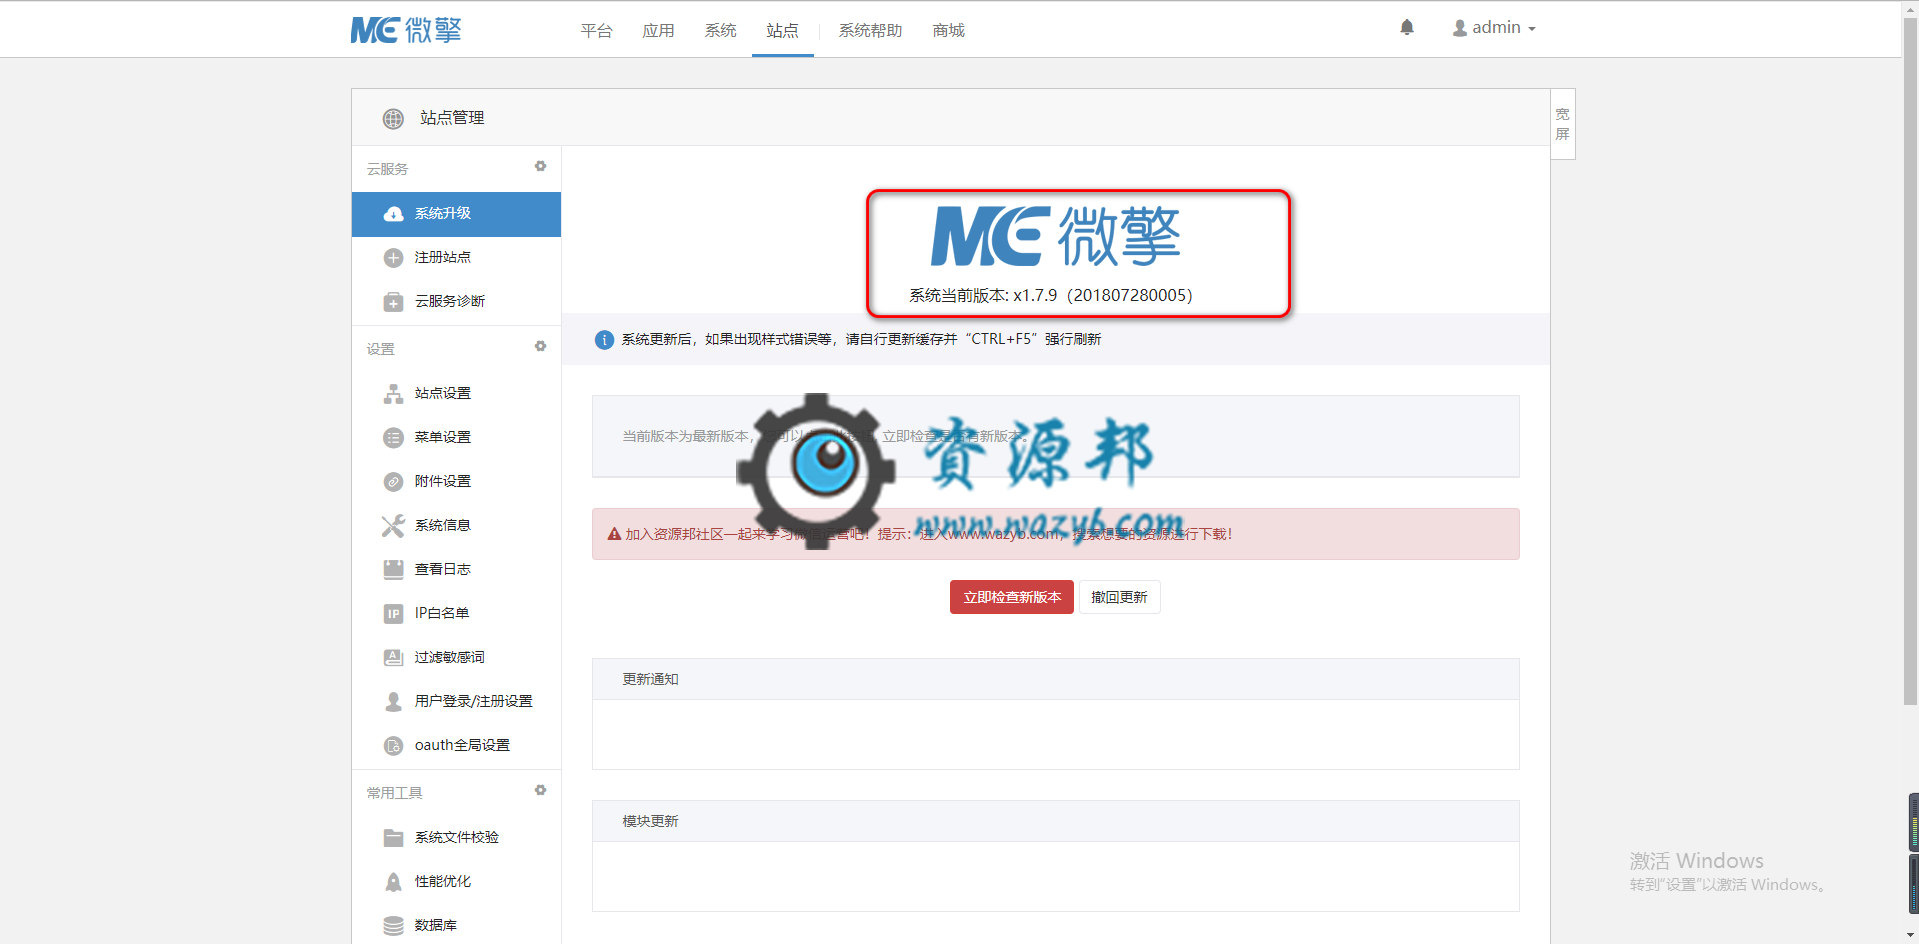Click the calendar icon beside 查看日志

tap(394, 570)
